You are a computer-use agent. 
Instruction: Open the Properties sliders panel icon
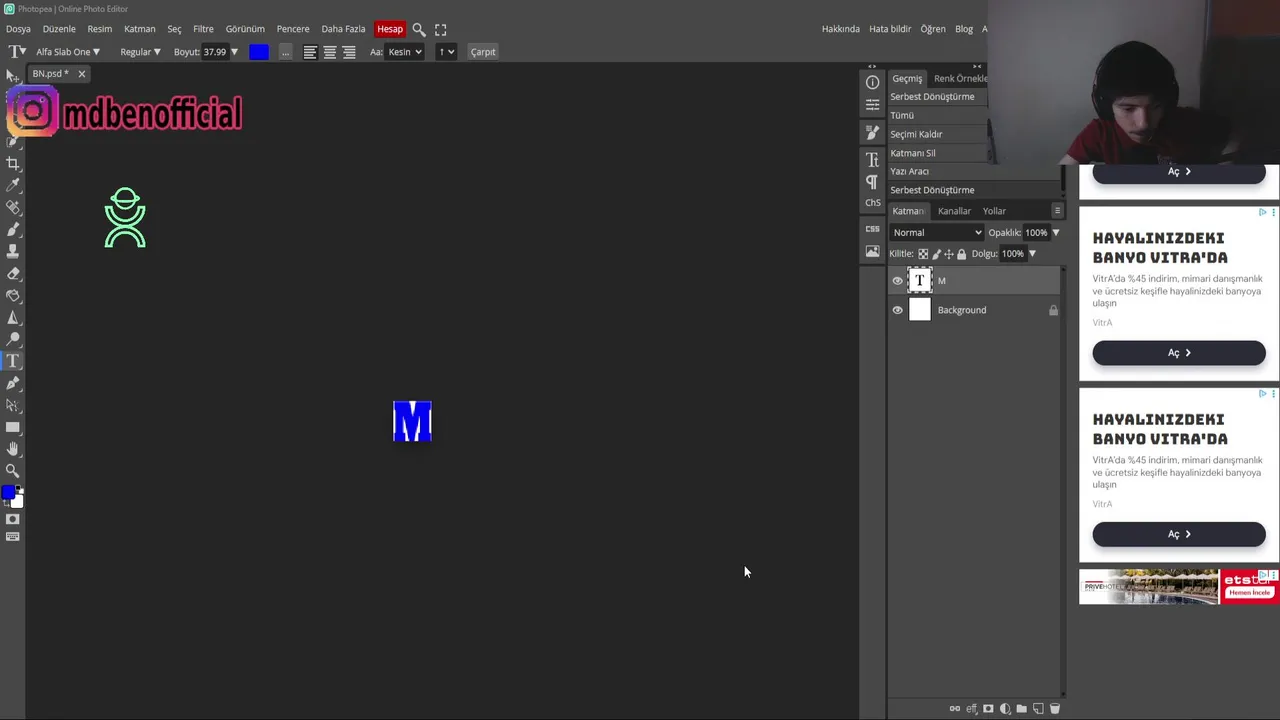click(873, 104)
